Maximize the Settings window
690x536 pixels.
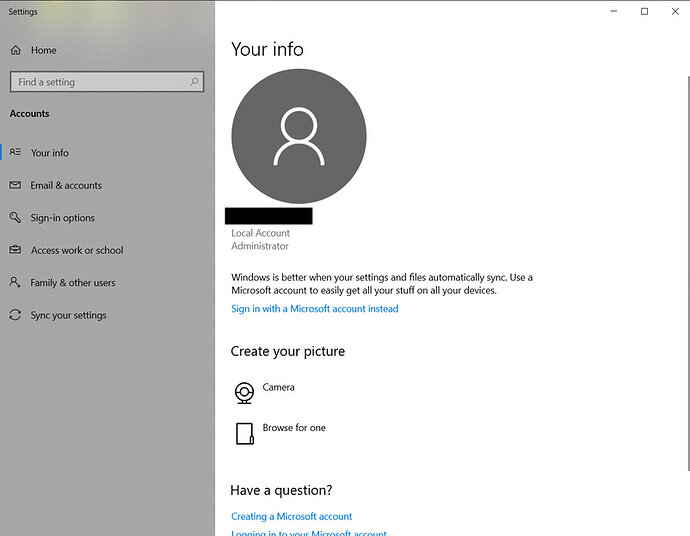[x=644, y=11]
